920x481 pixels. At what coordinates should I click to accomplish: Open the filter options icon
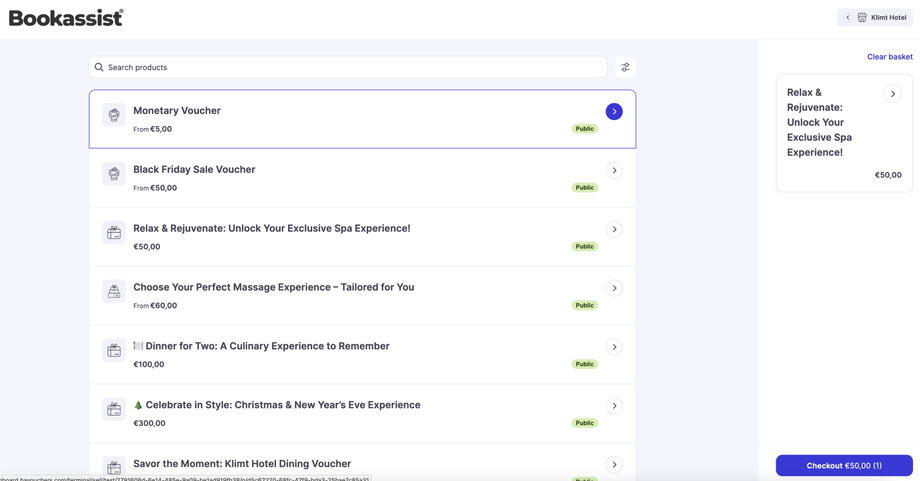(x=625, y=67)
